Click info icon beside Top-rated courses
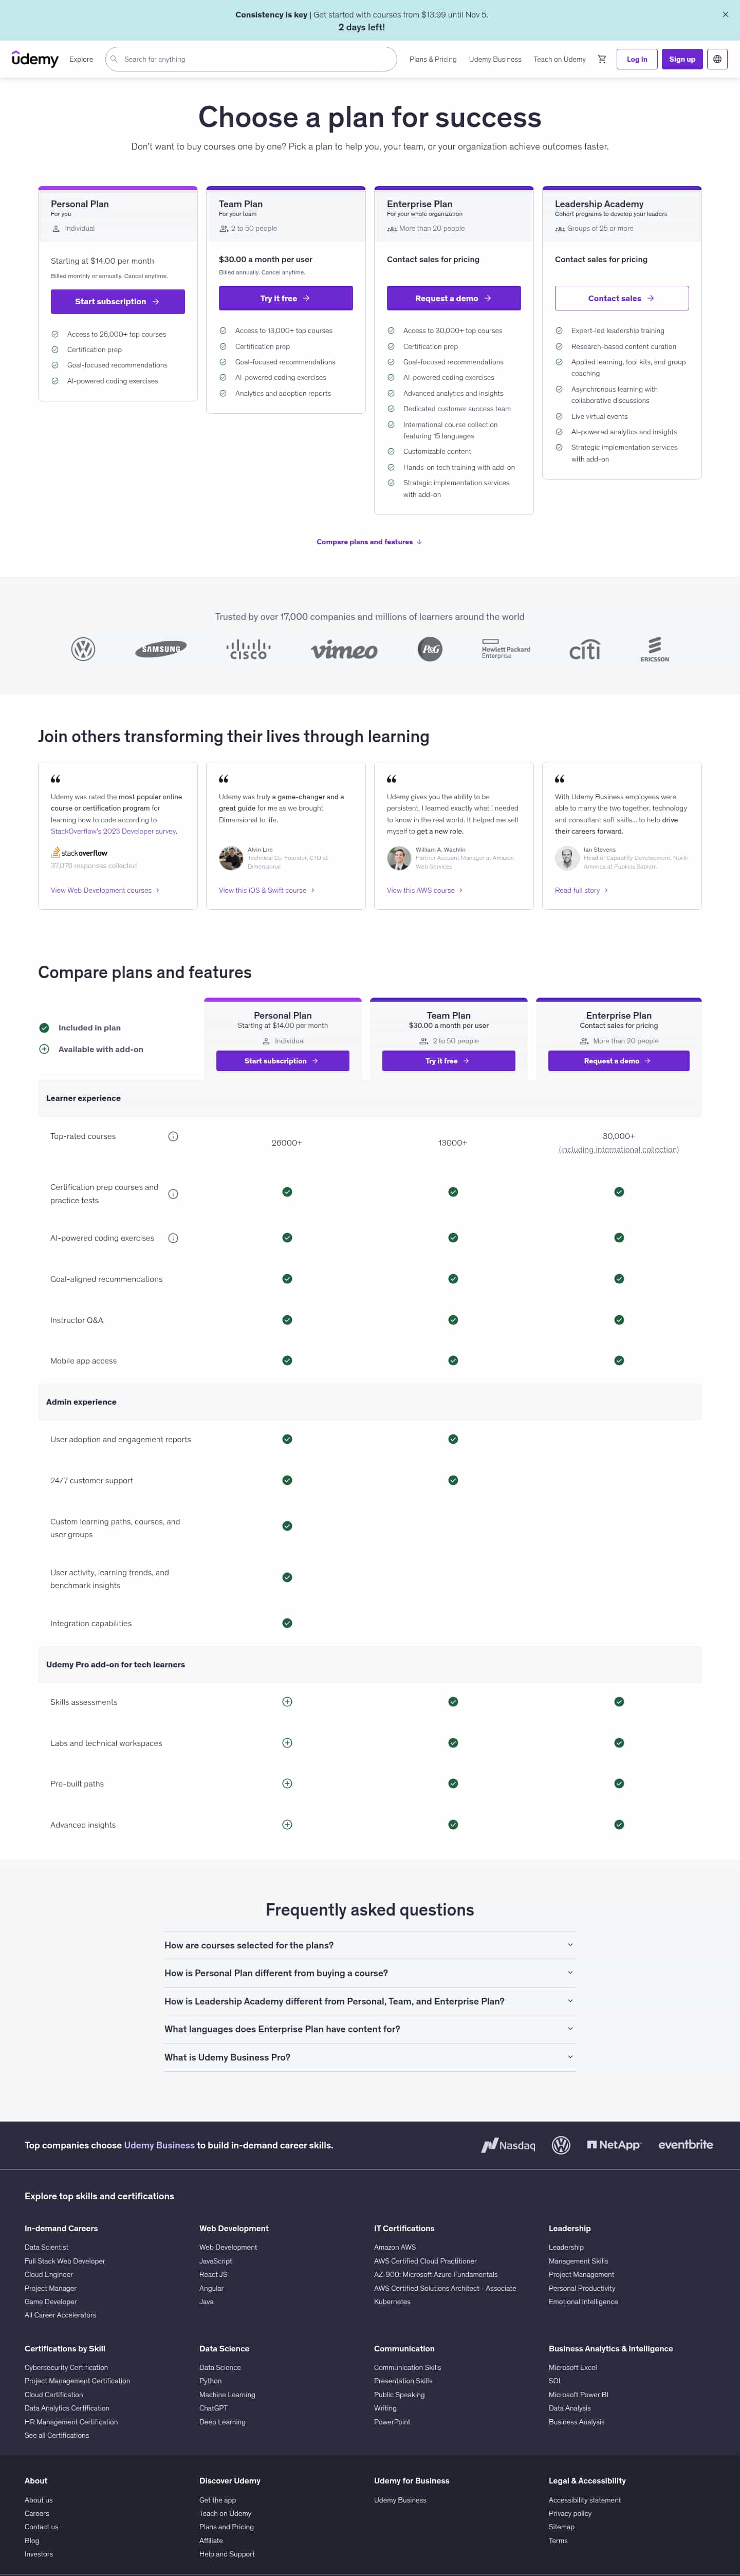 pos(173,1136)
